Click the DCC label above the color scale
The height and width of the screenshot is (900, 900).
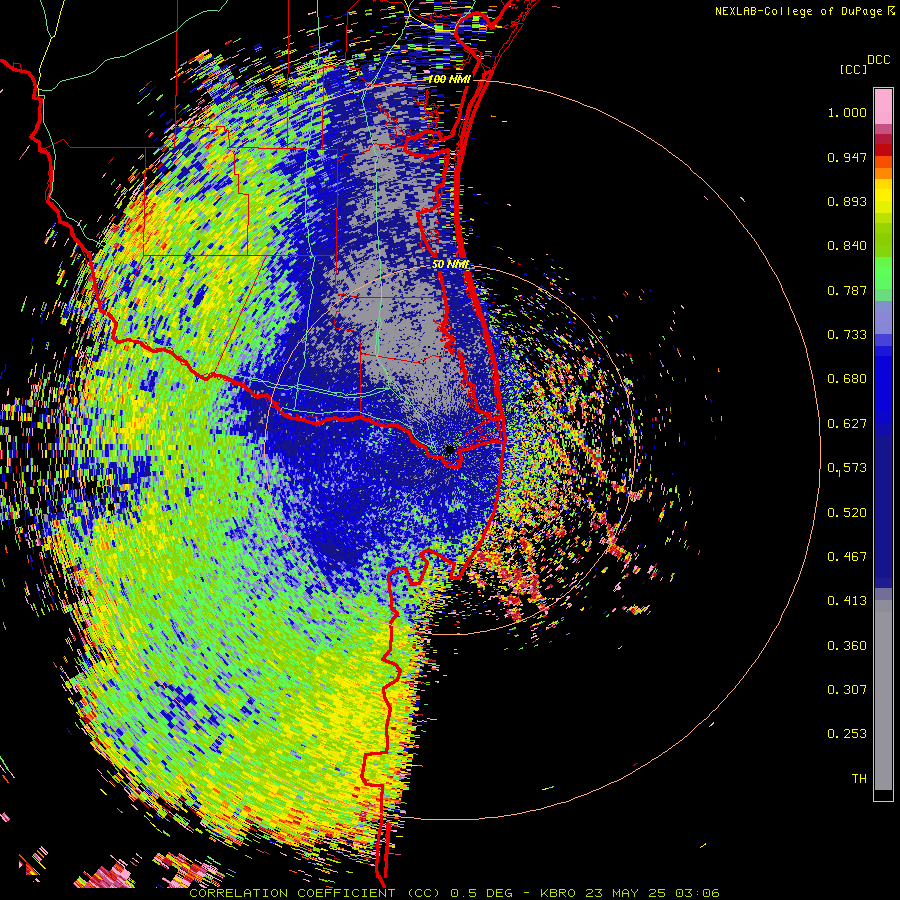point(879,60)
